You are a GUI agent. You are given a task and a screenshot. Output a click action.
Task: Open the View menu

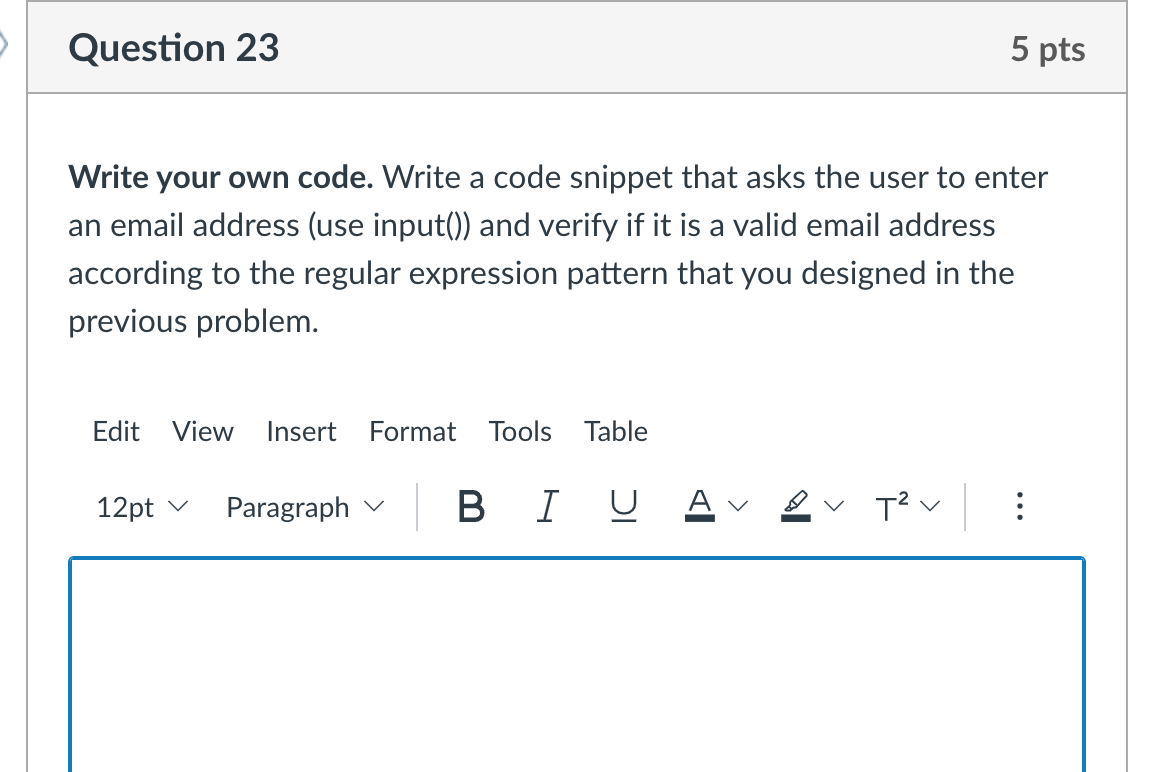[x=202, y=431]
